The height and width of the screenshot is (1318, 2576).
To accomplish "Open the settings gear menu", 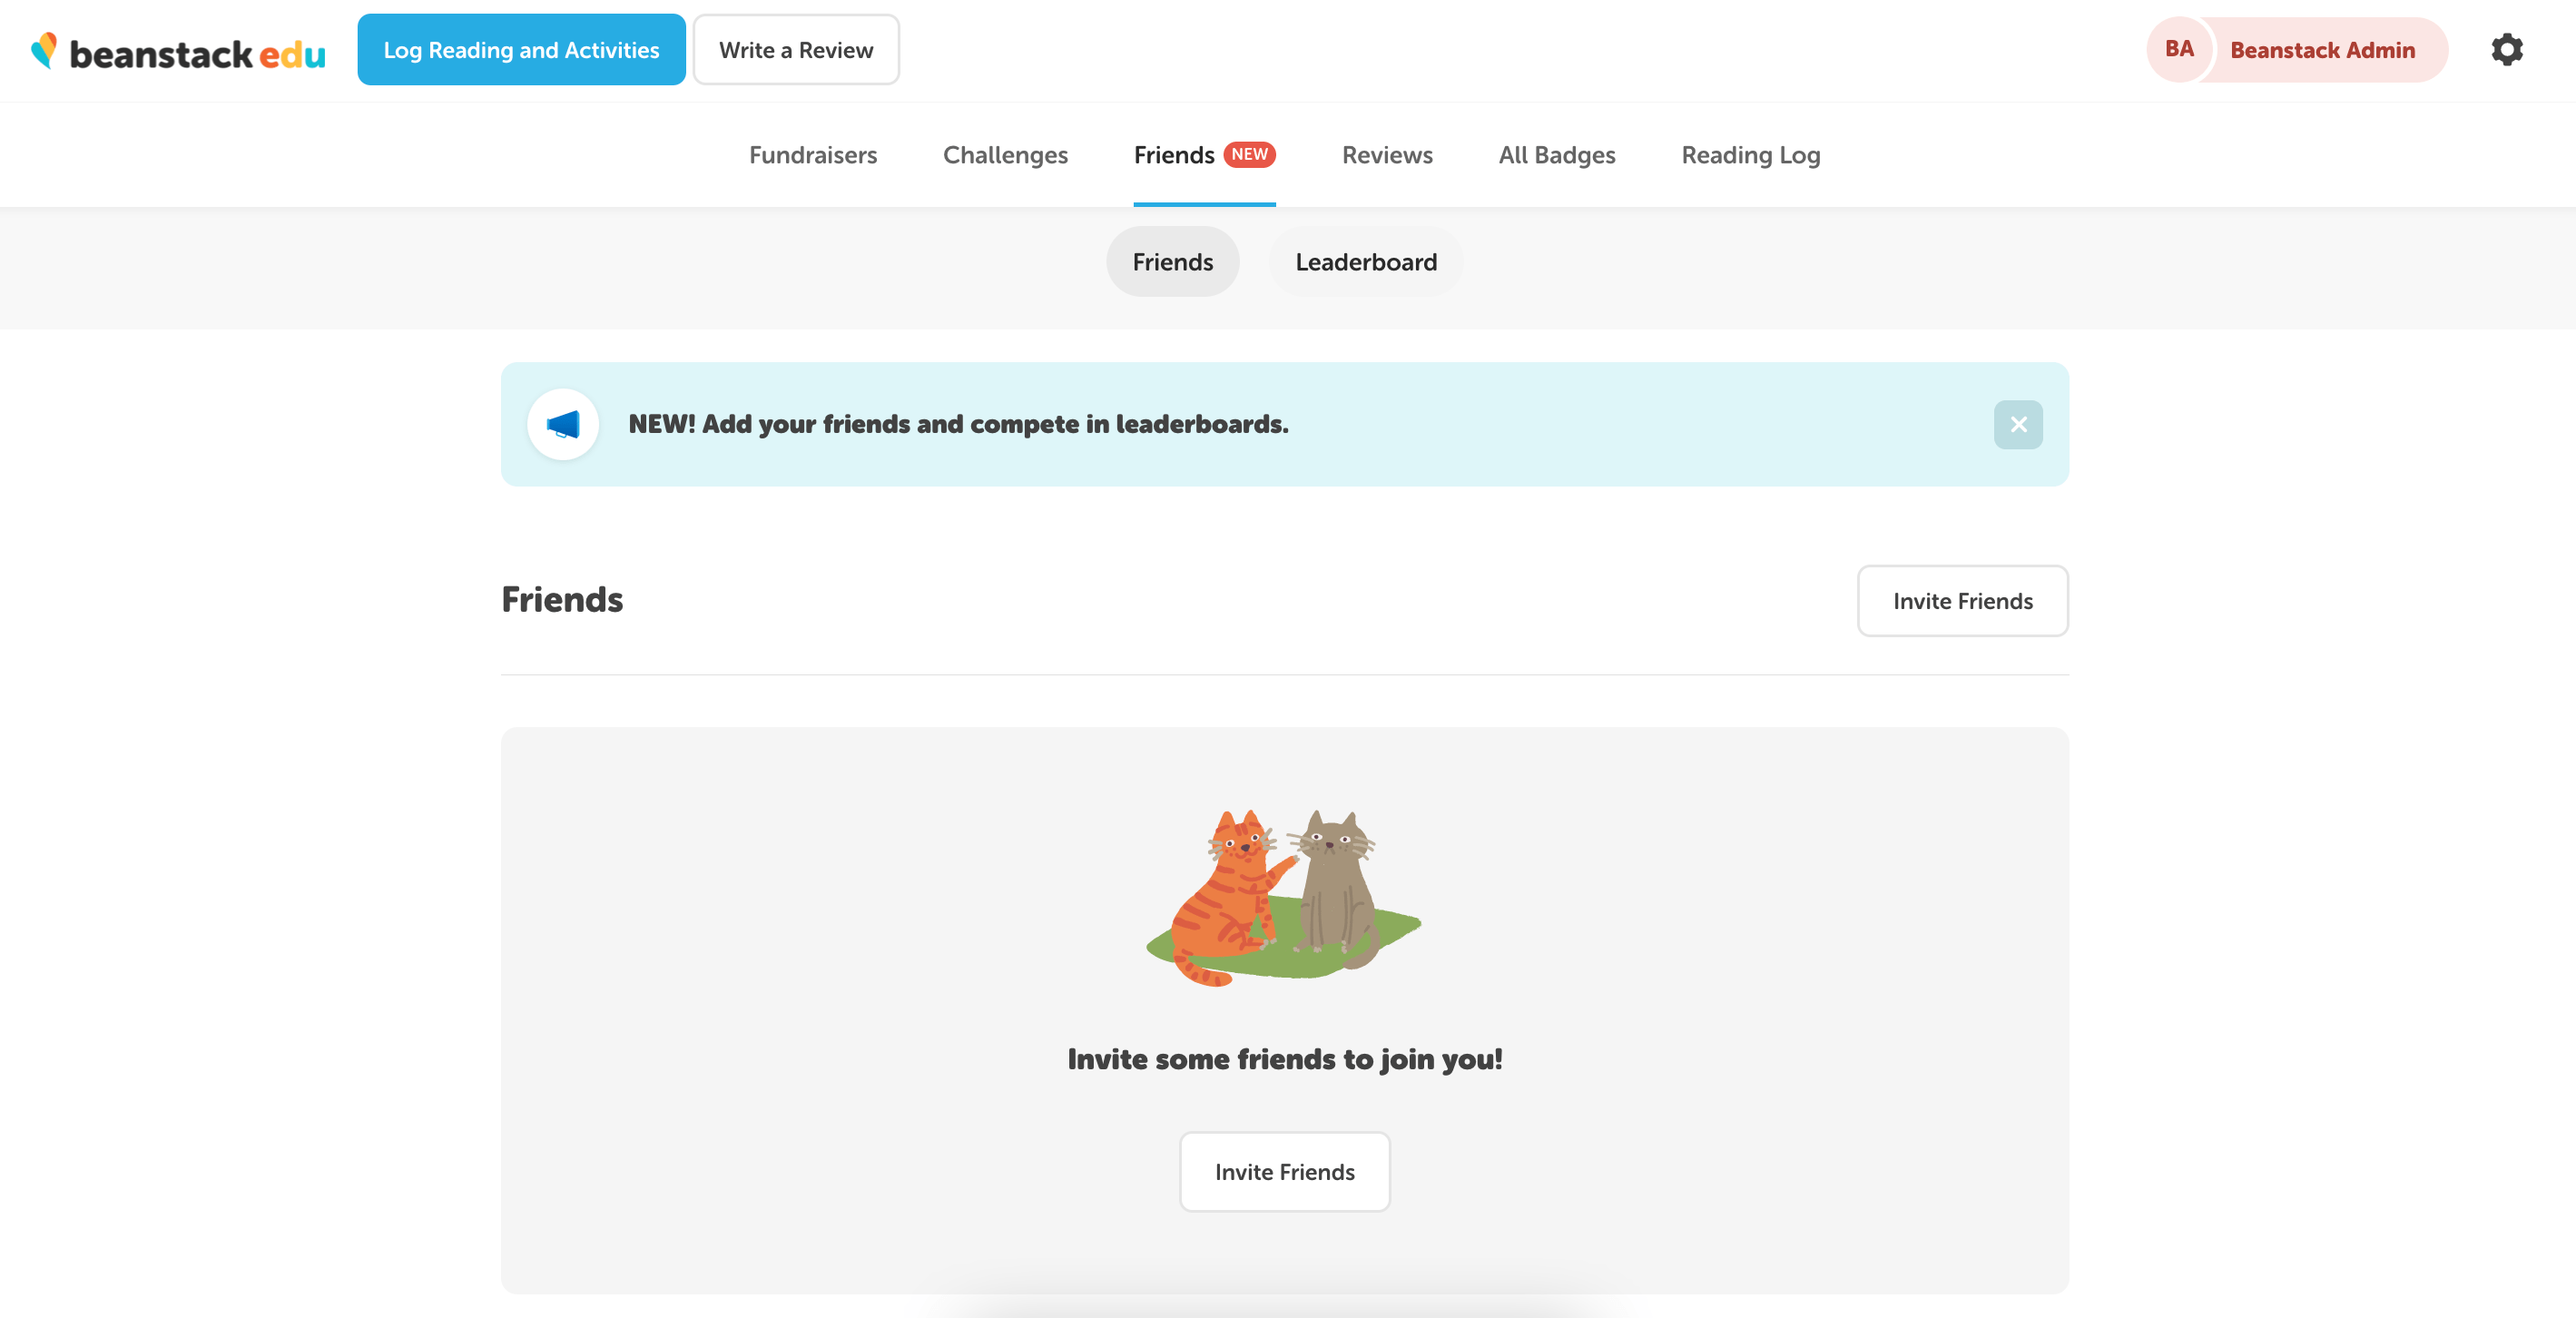I will (x=2507, y=49).
